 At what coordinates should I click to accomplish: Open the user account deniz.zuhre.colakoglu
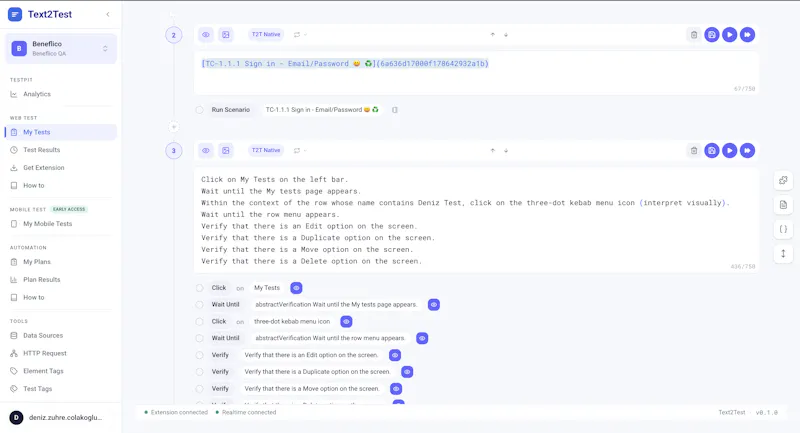(61, 417)
